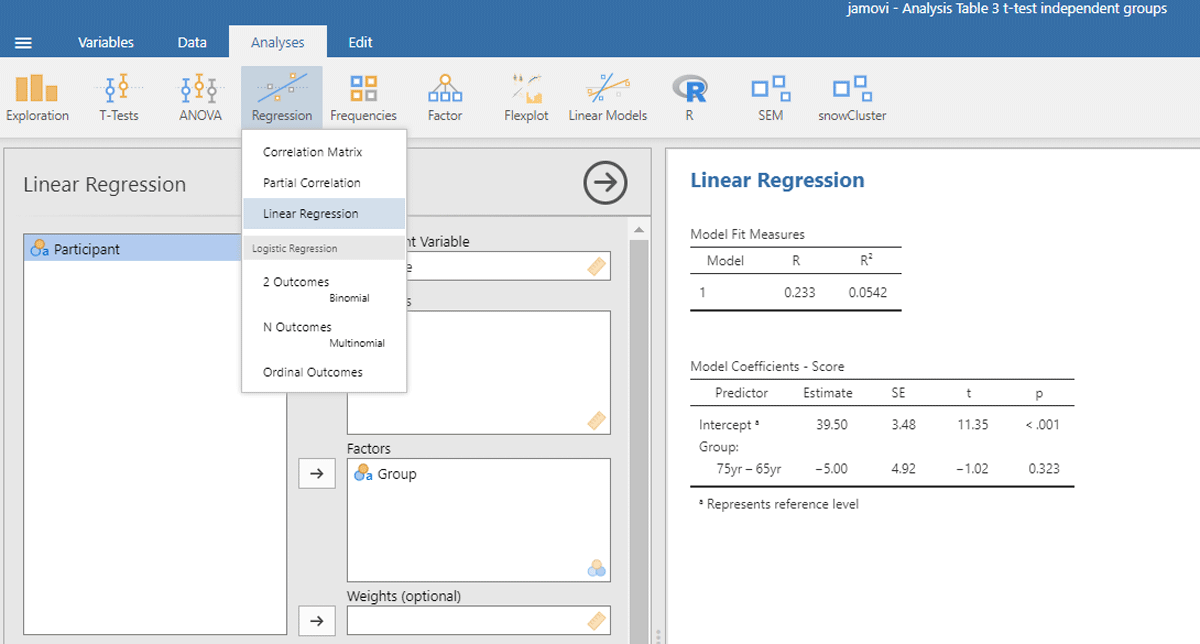Screen dimensions: 1200x644
Task: Choose Partial Correlation menu entry
Action: click(x=311, y=183)
